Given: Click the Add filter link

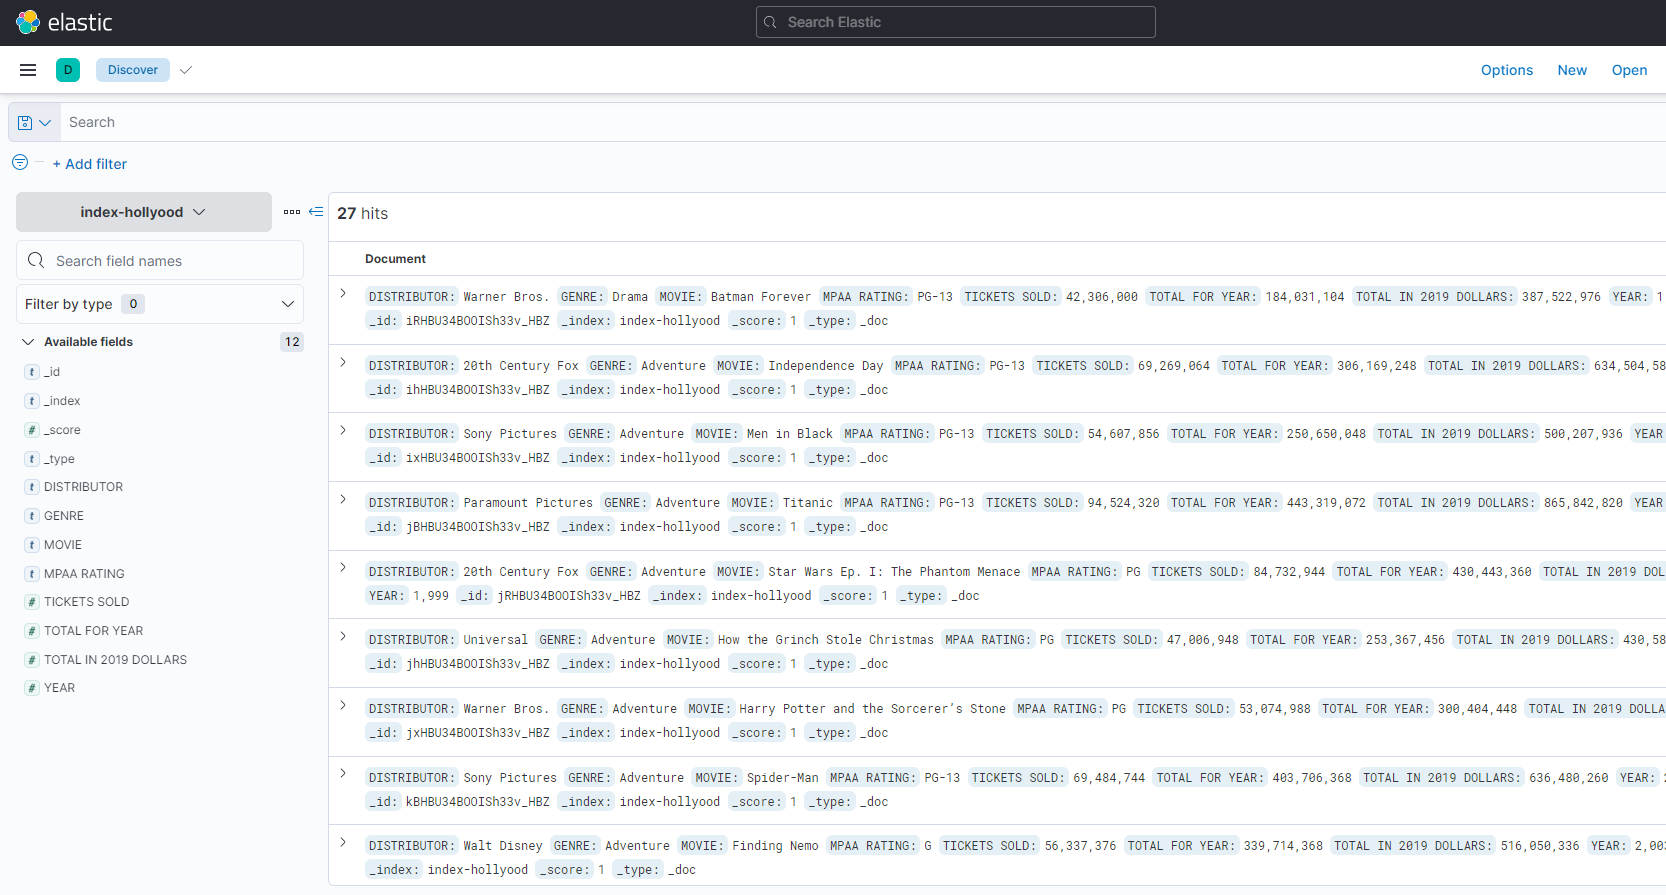Looking at the screenshot, I should coord(90,164).
